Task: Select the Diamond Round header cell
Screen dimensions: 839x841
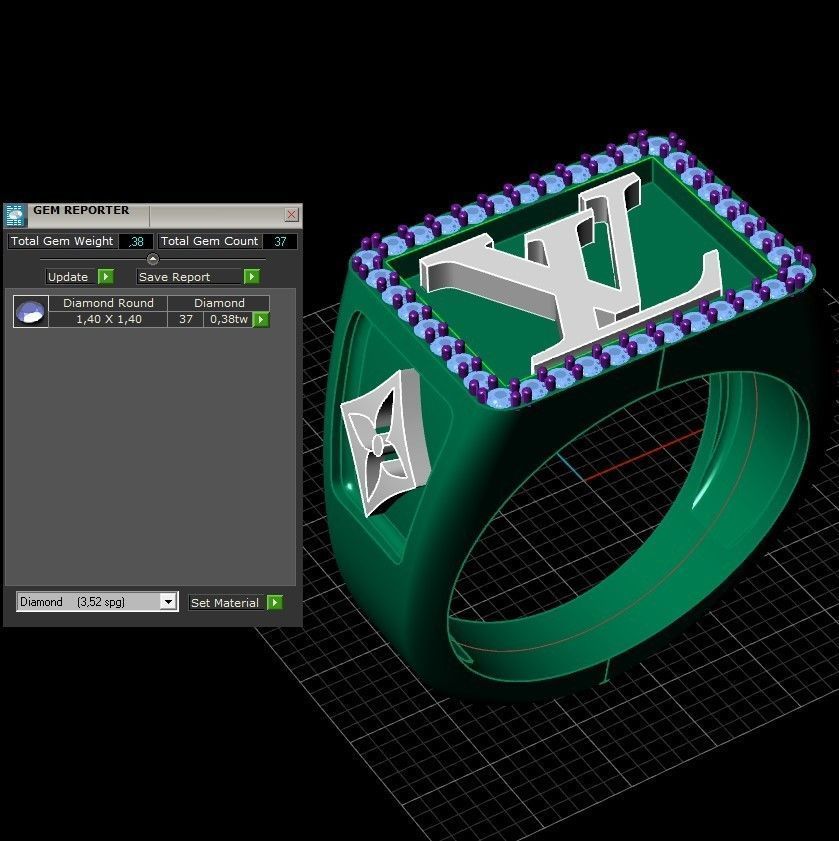Action: coord(108,303)
